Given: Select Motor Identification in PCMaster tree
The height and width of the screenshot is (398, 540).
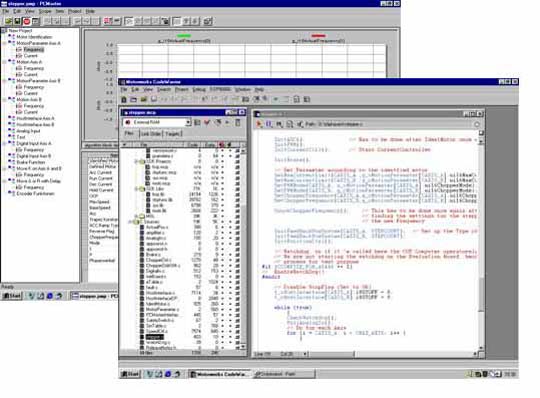Looking at the screenshot, I should pos(34,37).
